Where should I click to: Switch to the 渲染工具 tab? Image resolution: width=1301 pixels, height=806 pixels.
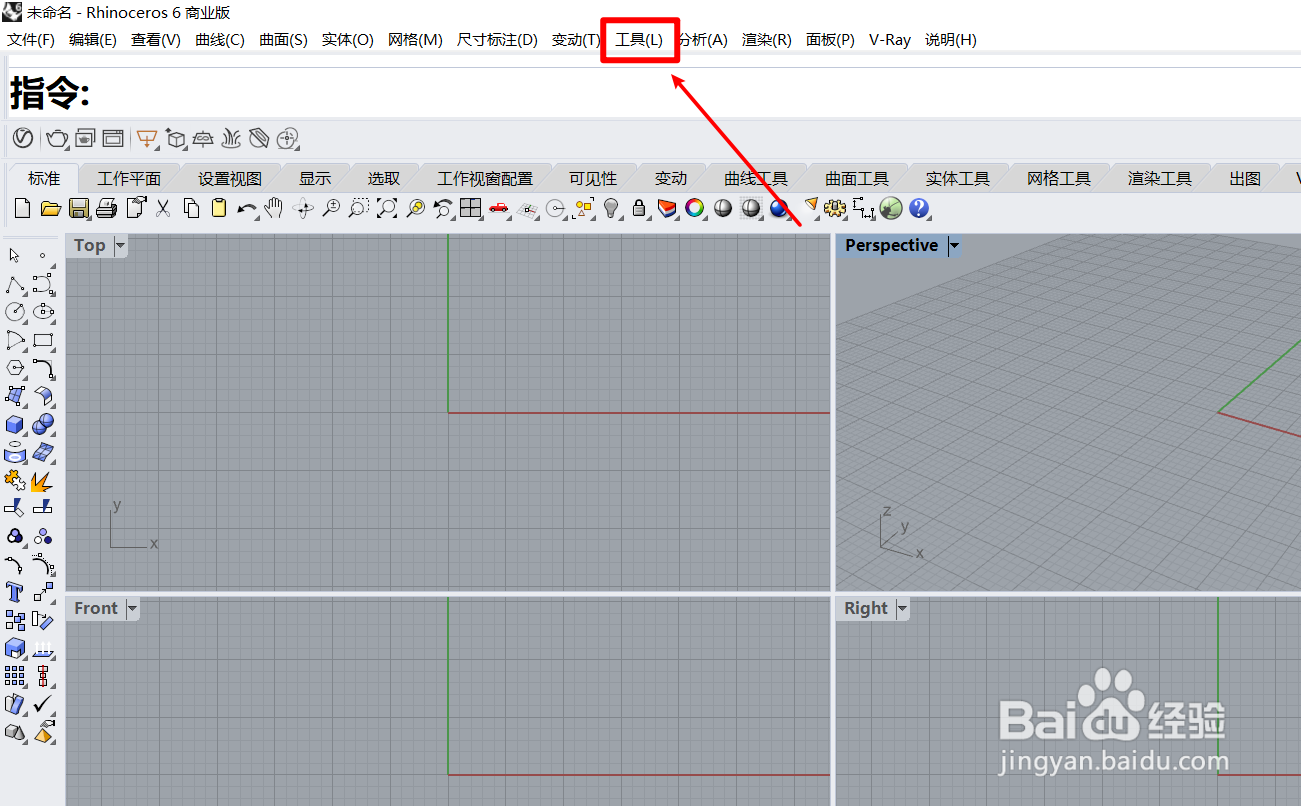coord(1160,179)
